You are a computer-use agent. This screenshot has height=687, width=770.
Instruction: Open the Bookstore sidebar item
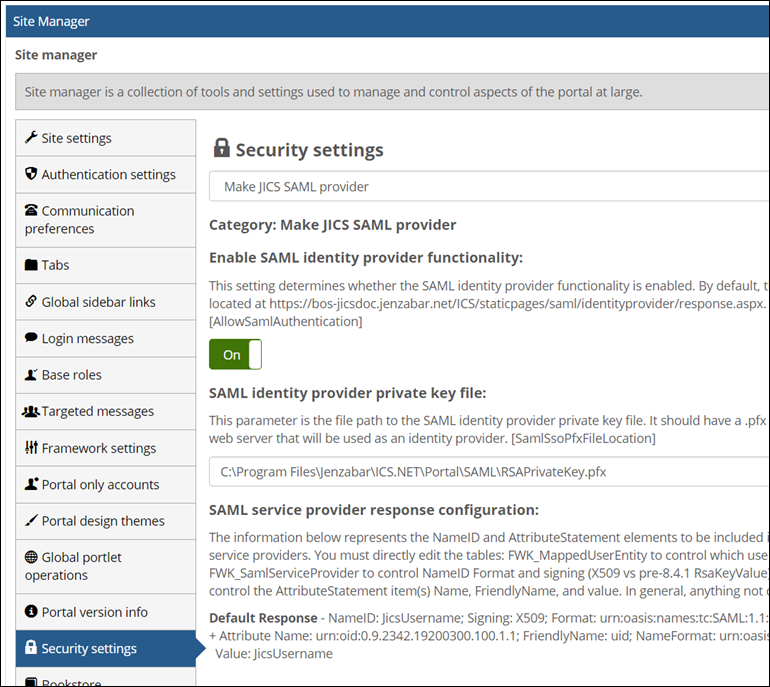point(106,678)
